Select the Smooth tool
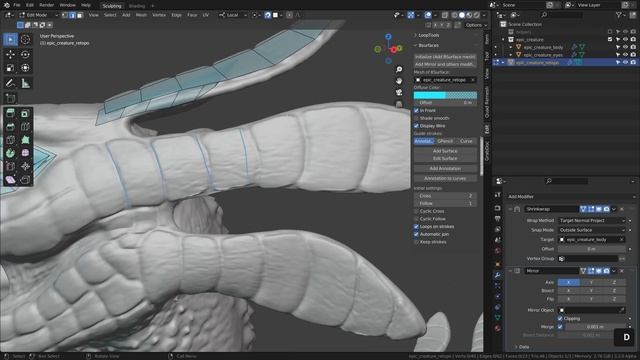Viewport: 640px width, 360px height. [x=25, y=153]
